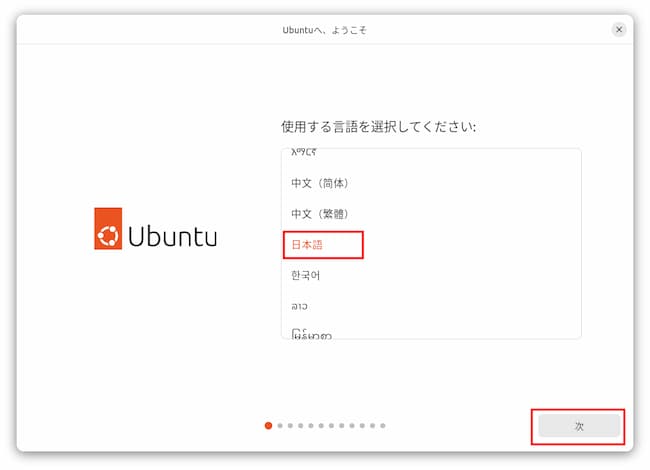The image size is (650, 470).
Task: Click the orange first page indicator dot
Action: (x=268, y=425)
